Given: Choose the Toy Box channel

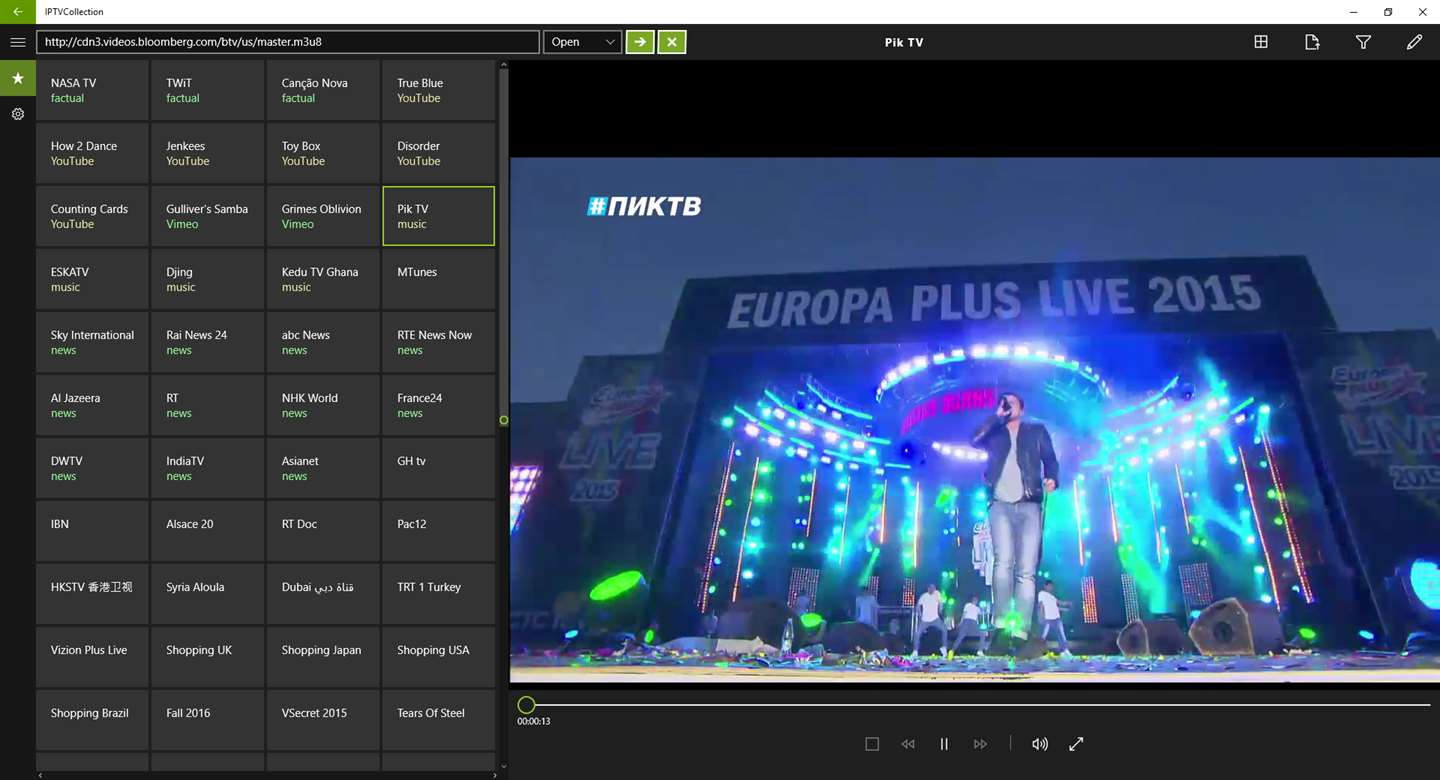Looking at the screenshot, I should click(323, 153).
